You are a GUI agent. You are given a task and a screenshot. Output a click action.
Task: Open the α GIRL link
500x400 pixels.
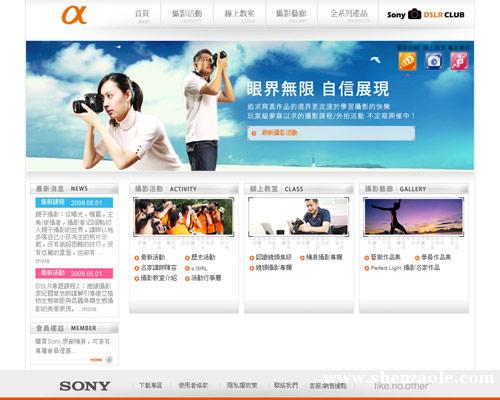coord(199,268)
